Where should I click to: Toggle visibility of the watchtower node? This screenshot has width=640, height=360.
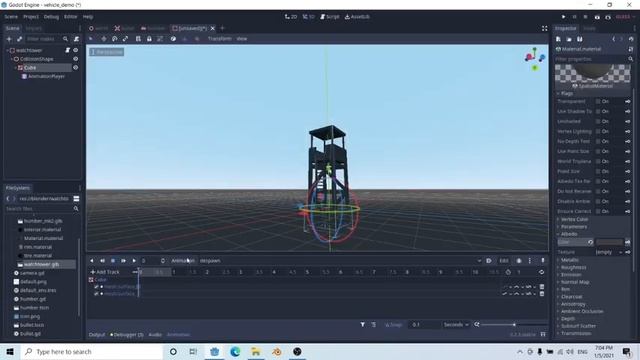[x=76, y=50]
